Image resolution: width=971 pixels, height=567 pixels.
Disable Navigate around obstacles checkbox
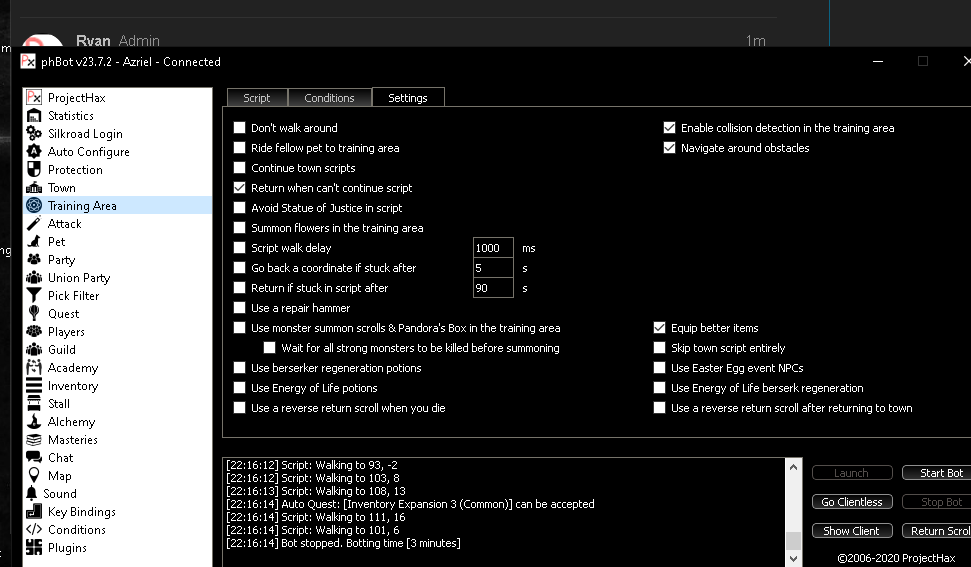pos(670,148)
